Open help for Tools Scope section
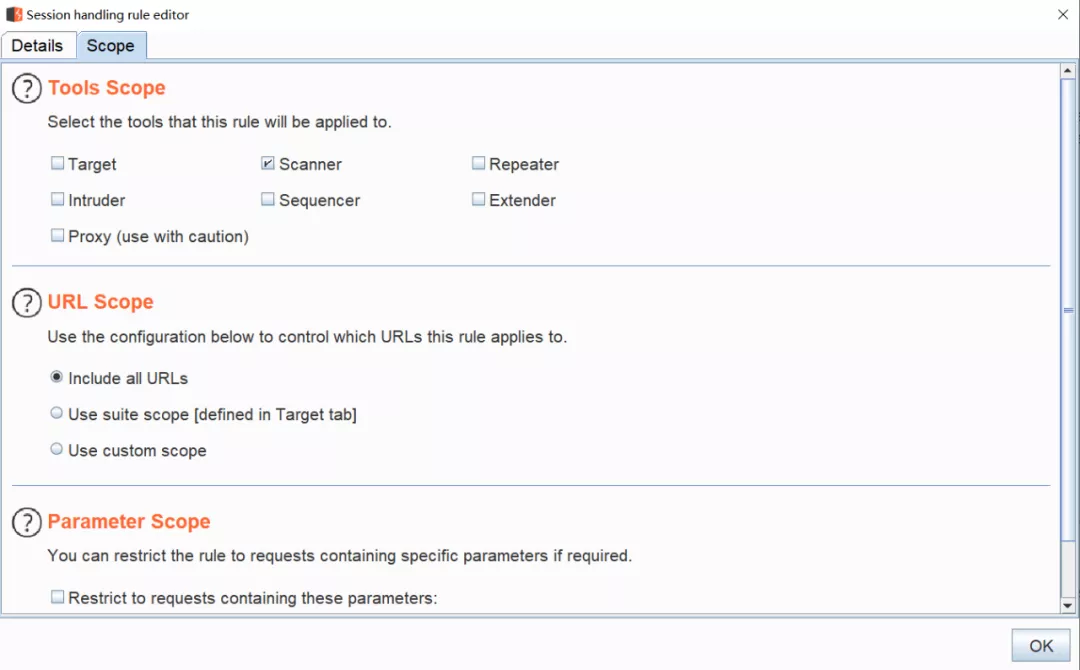 (27, 89)
